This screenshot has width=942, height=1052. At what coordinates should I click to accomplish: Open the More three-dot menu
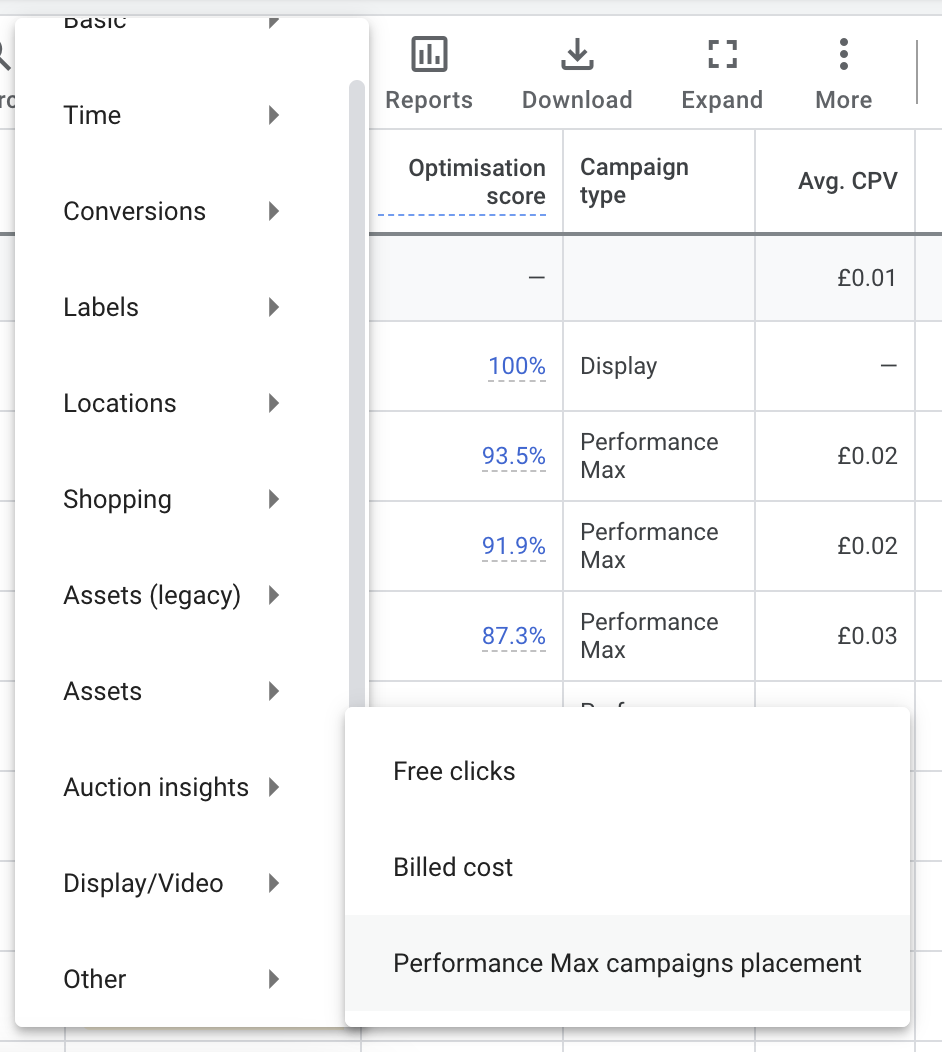844,55
